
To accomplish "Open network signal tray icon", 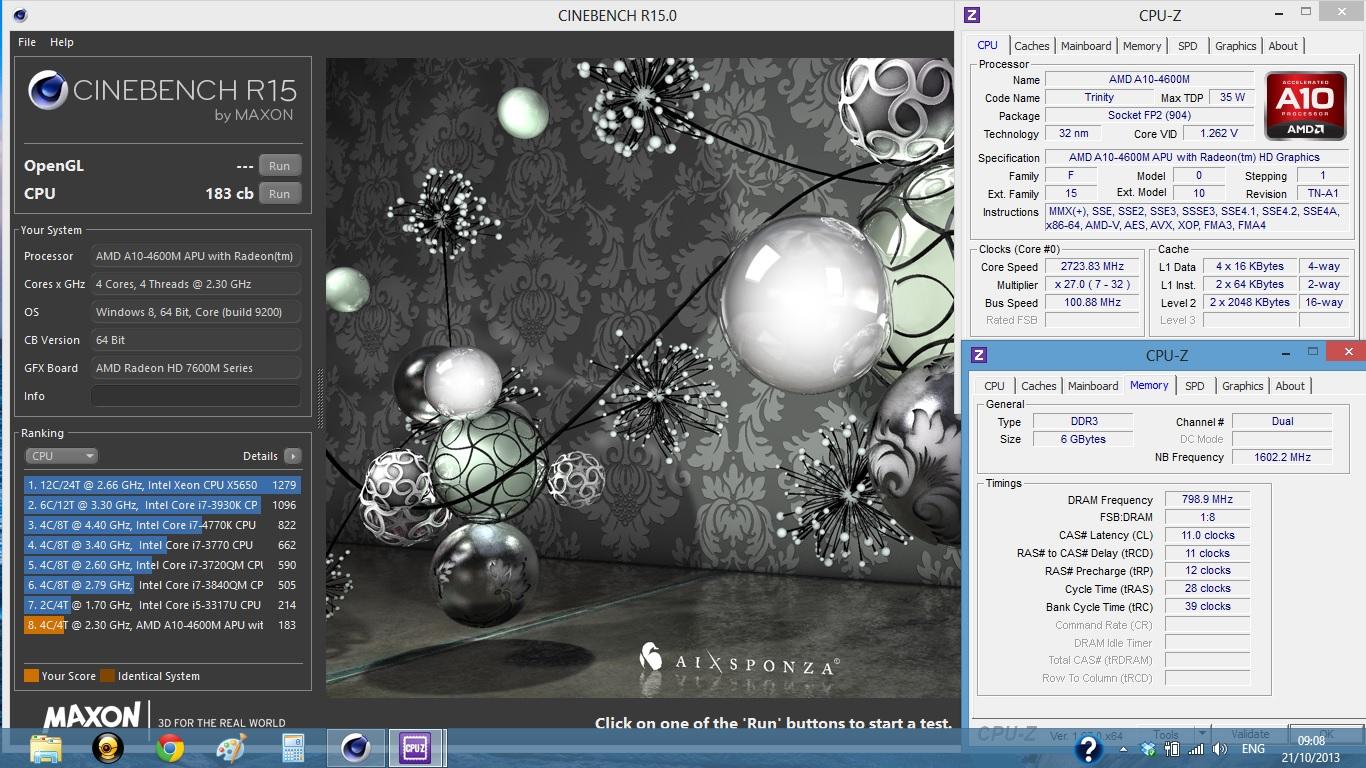I will (x=1196, y=749).
